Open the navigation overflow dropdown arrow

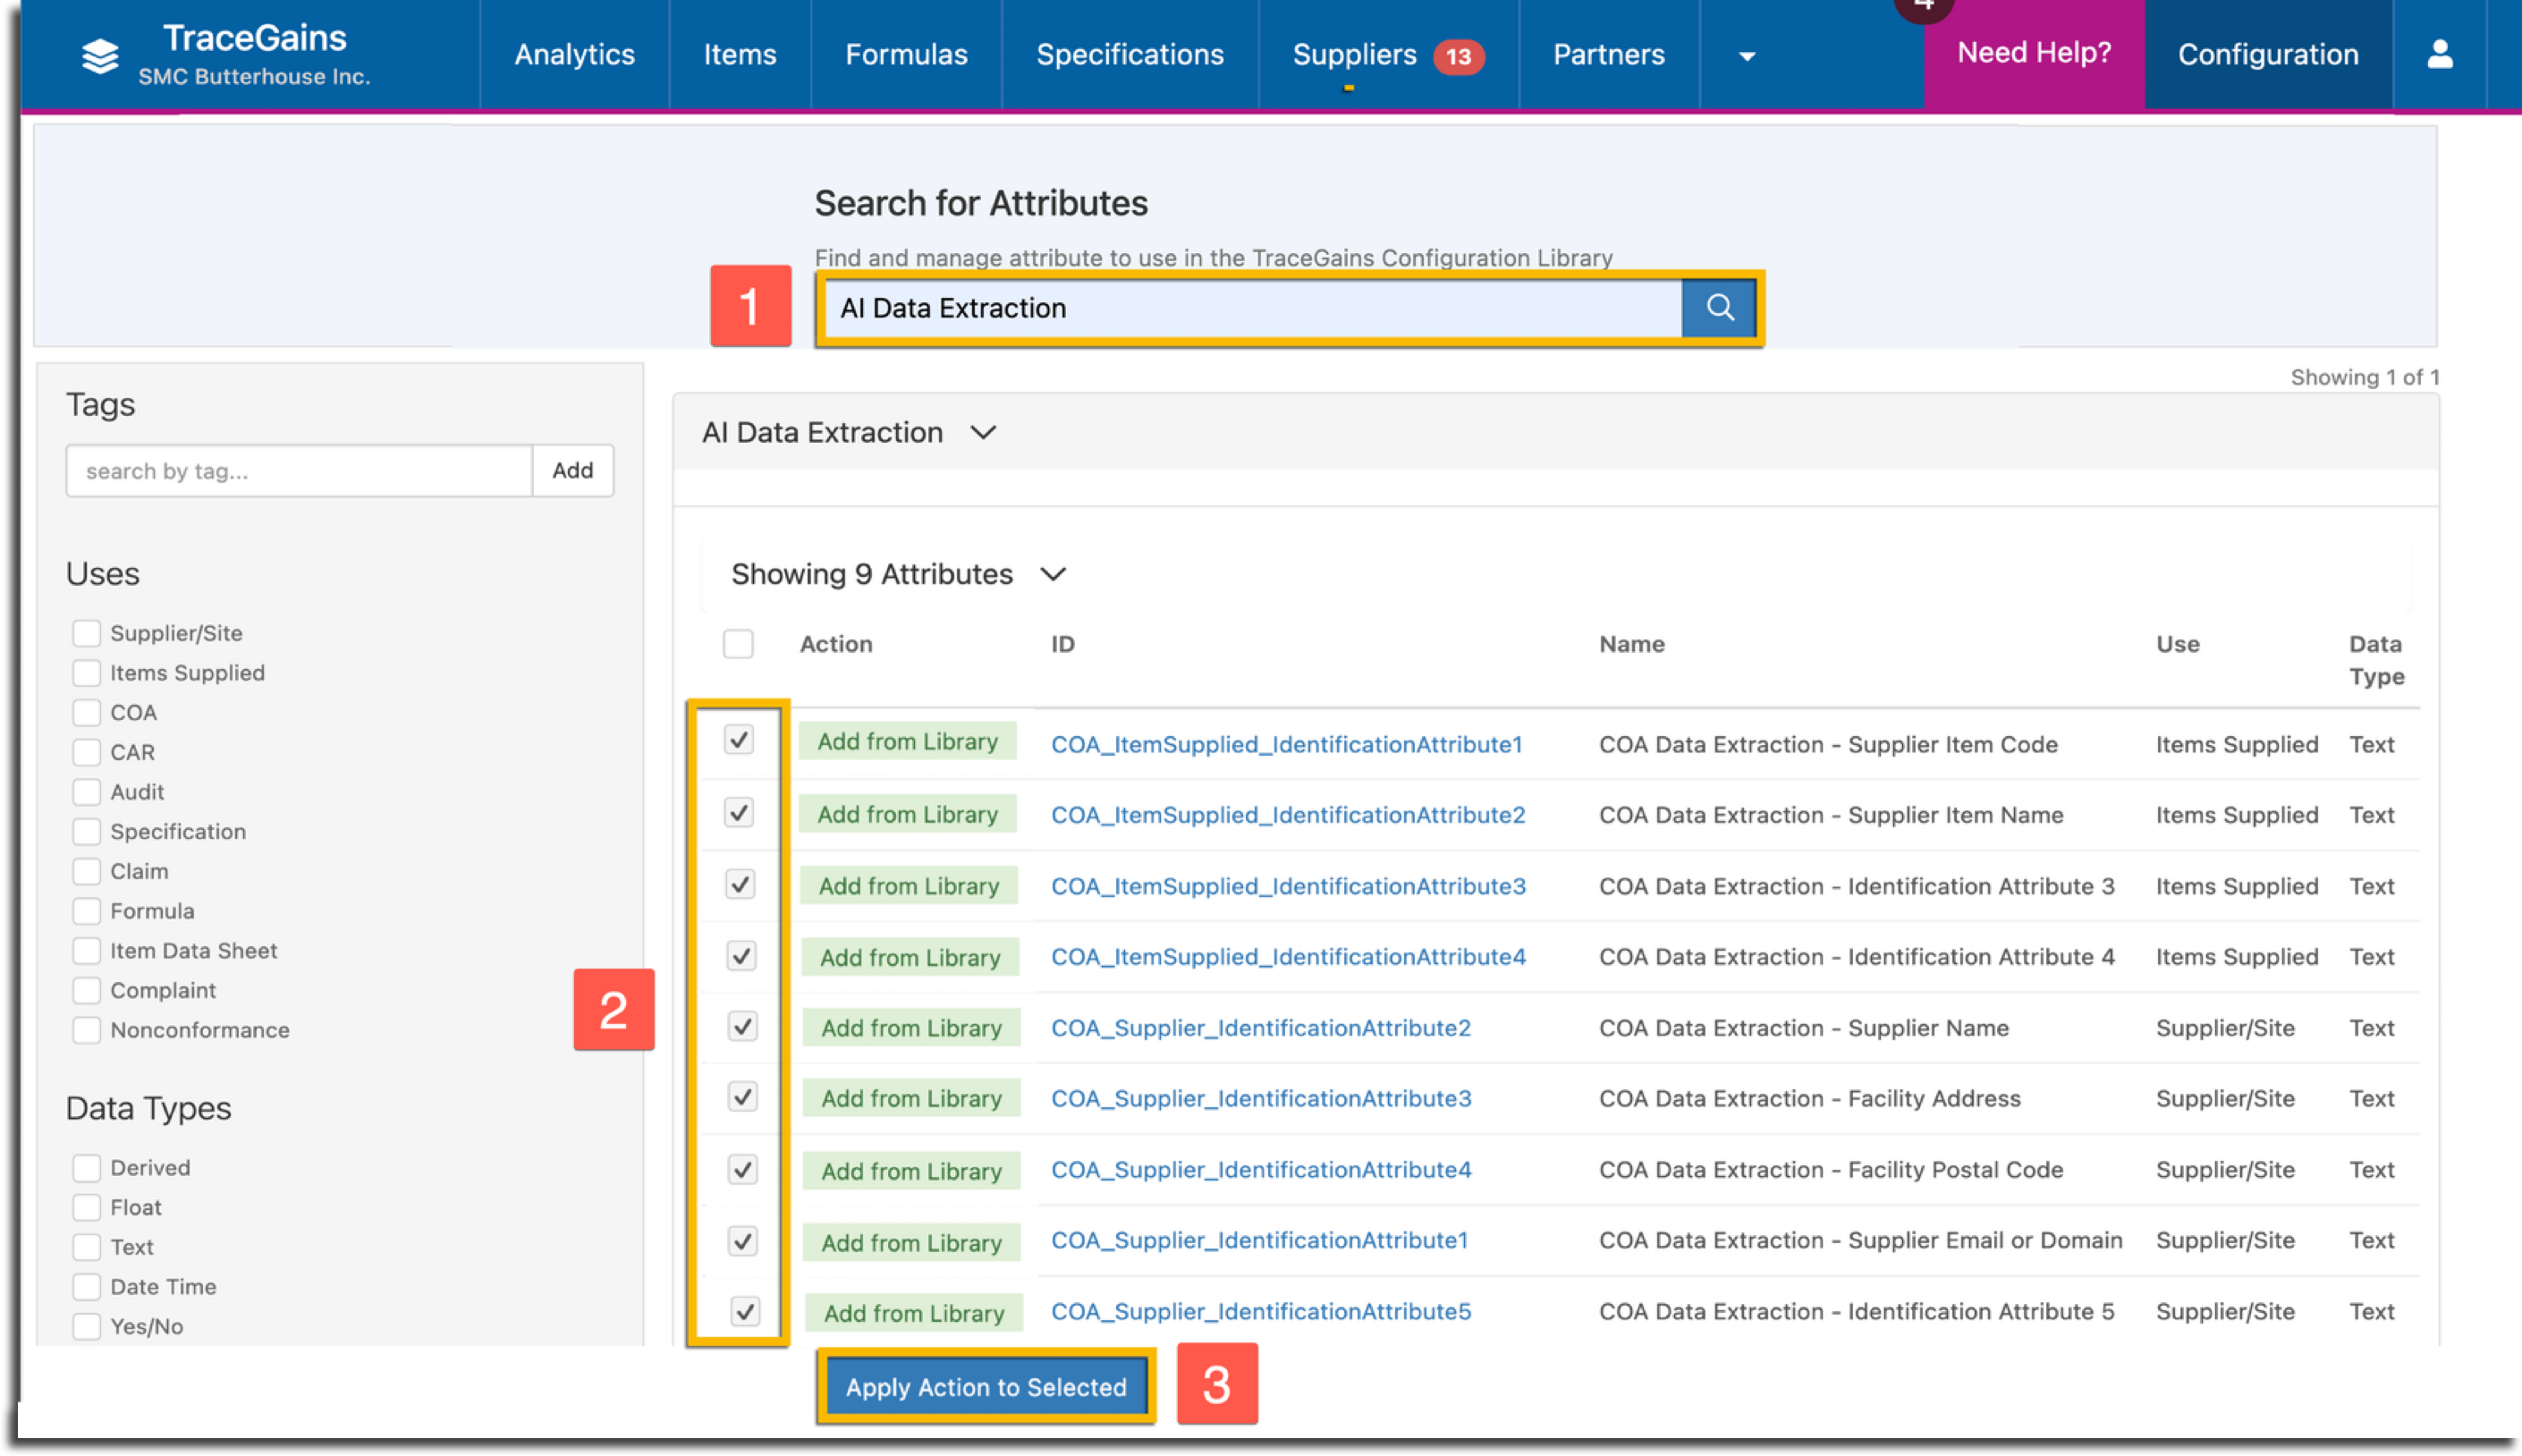(x=1746, y=56)
